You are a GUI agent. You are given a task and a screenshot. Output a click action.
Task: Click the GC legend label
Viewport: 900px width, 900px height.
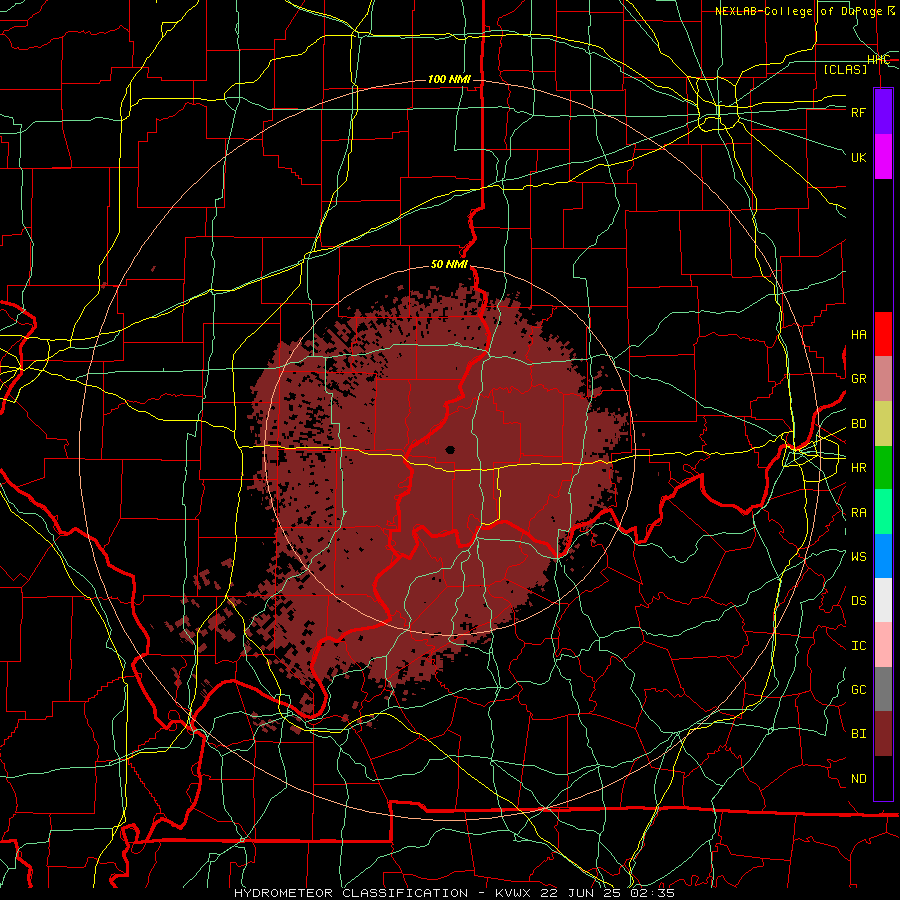pos(858,690)
